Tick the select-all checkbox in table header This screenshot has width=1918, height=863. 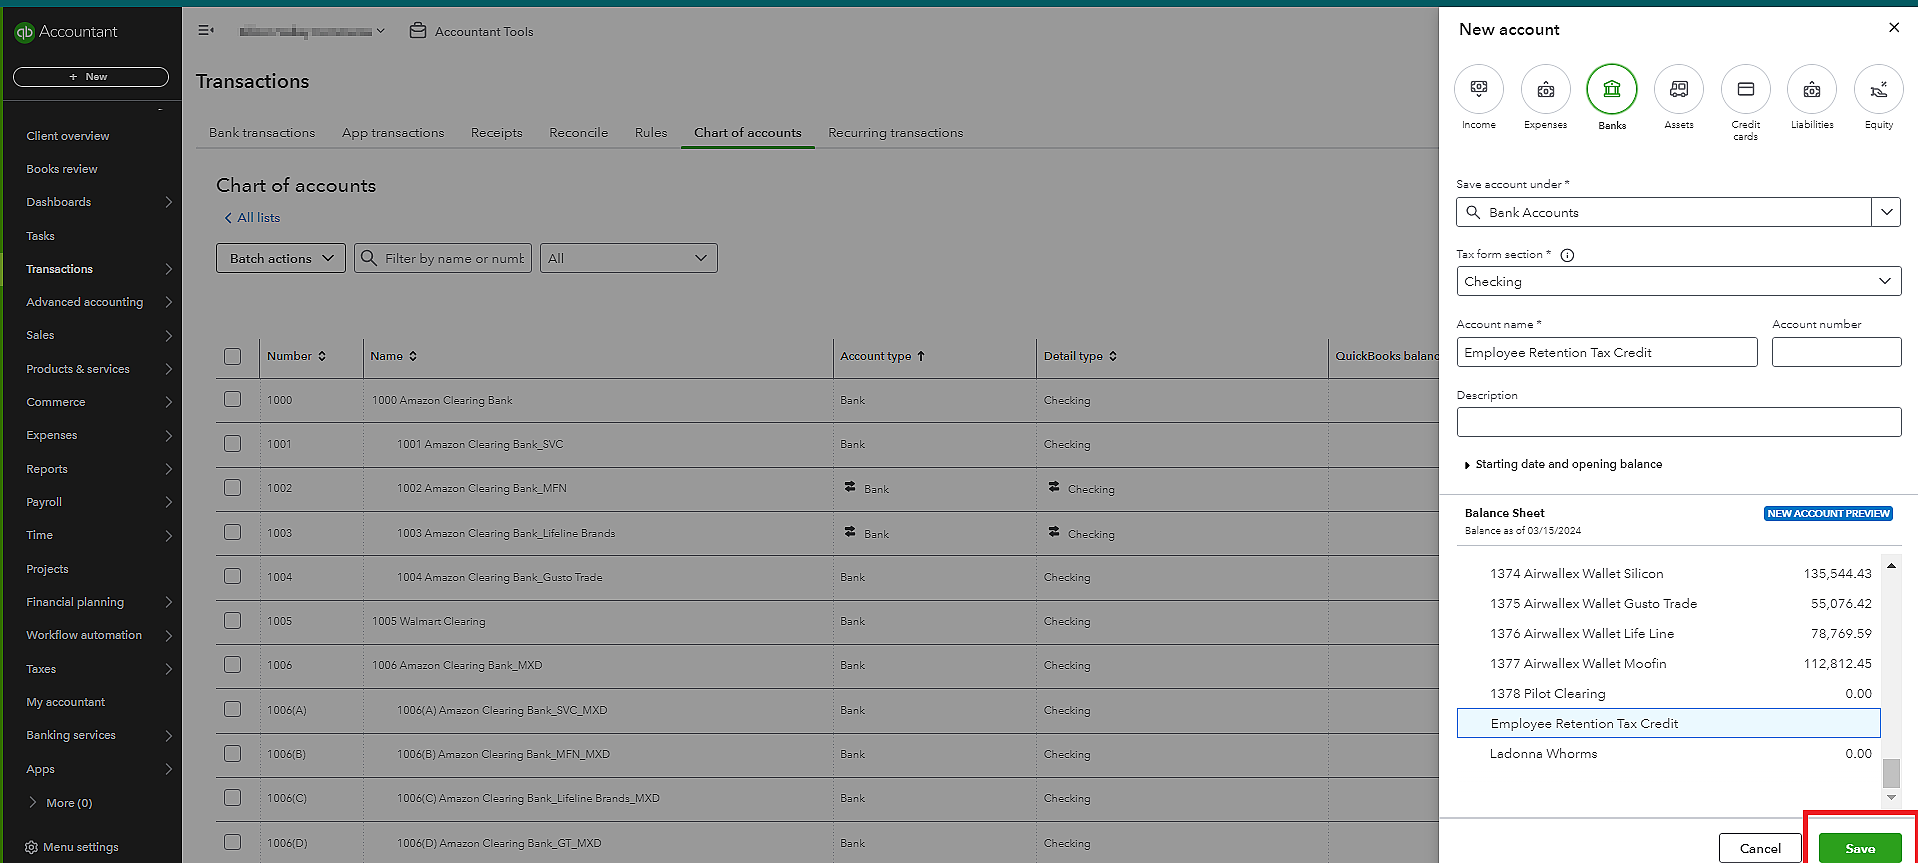233,356
